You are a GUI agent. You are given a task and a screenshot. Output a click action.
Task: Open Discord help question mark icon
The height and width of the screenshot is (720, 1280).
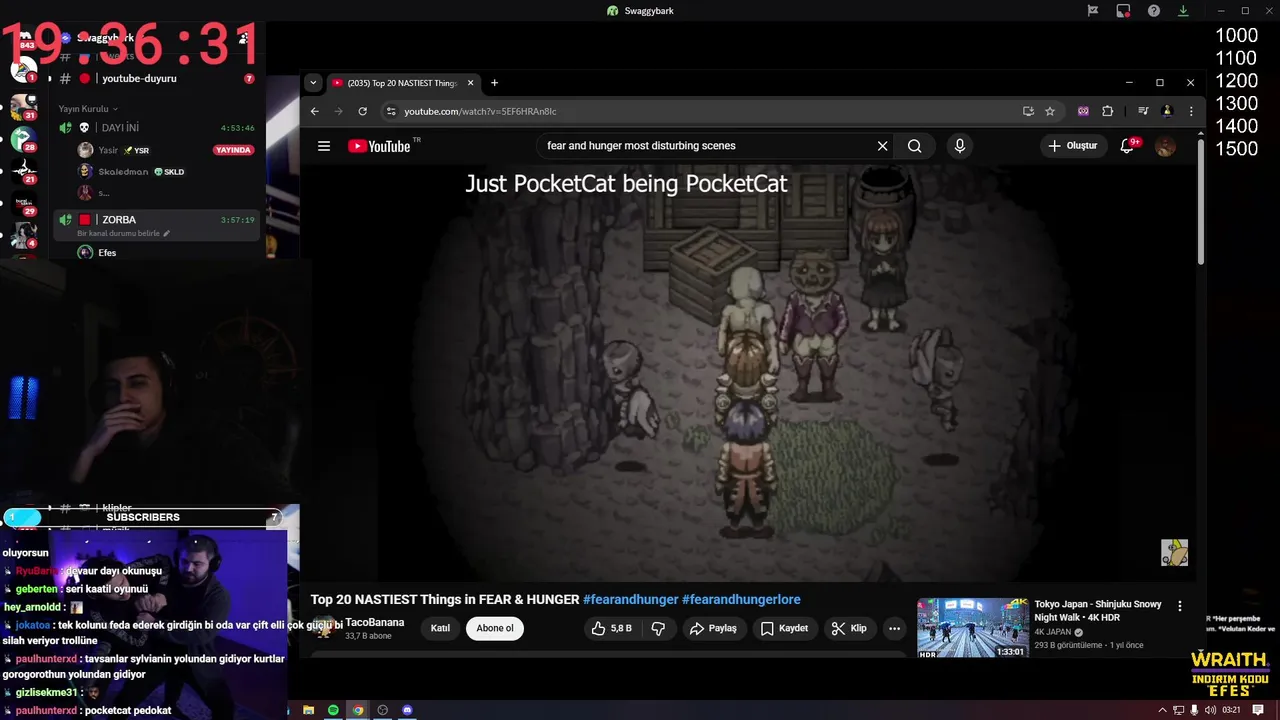point(1154,11)
